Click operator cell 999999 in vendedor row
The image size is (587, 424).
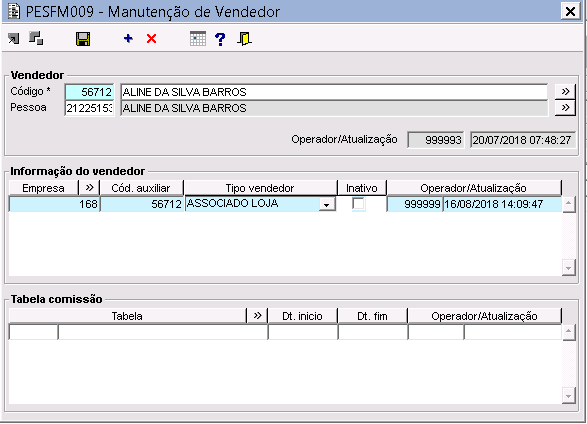[x=415, y=204]
